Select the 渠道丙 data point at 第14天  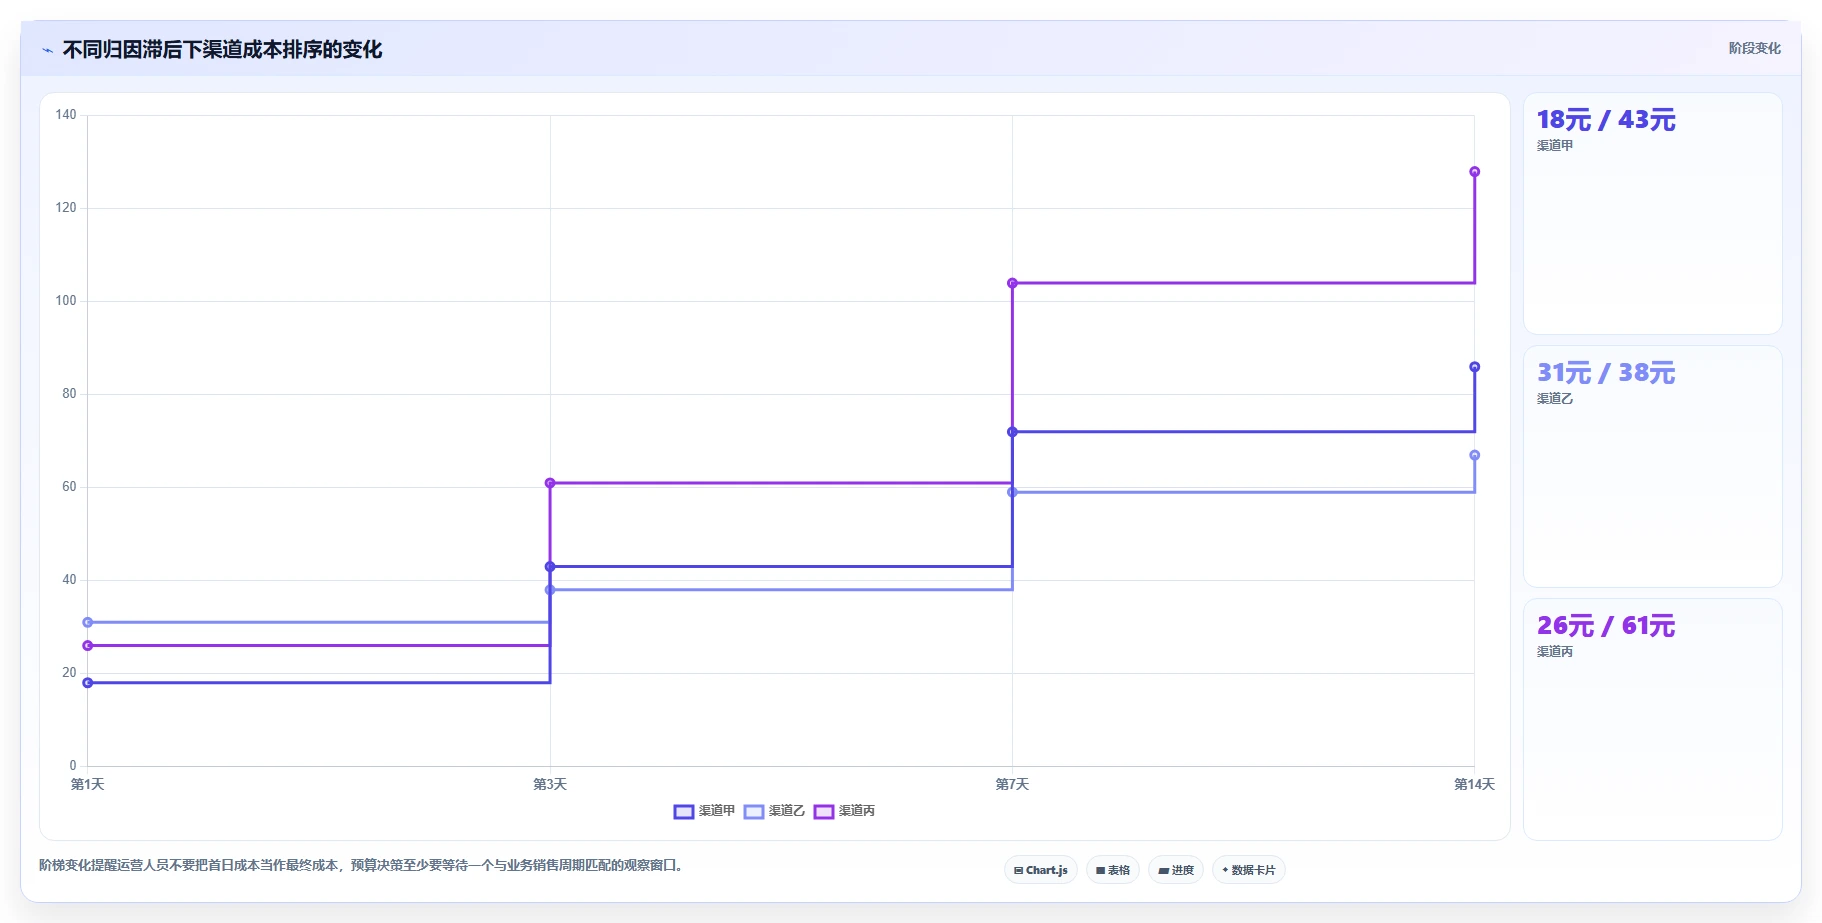point(1474,172)
